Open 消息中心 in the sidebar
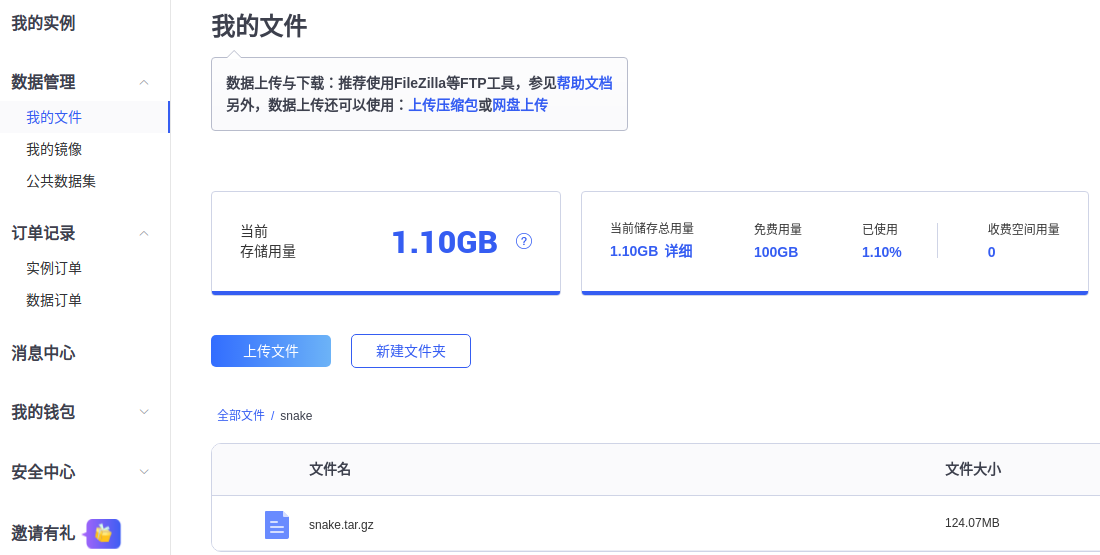This screenshot has width=1100, height=555. point(43,353)
